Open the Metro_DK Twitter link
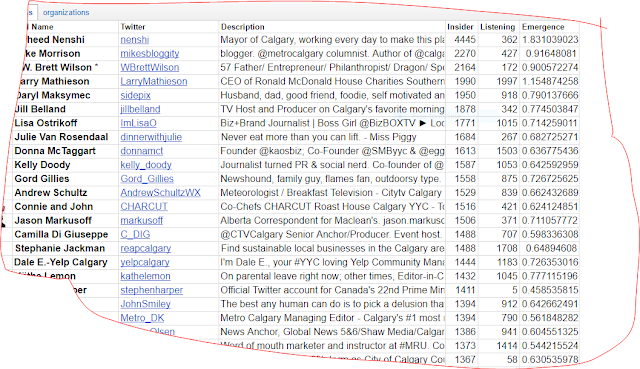Screen dimensions: 640x369 pyautogui.click(x=142, y=318)
